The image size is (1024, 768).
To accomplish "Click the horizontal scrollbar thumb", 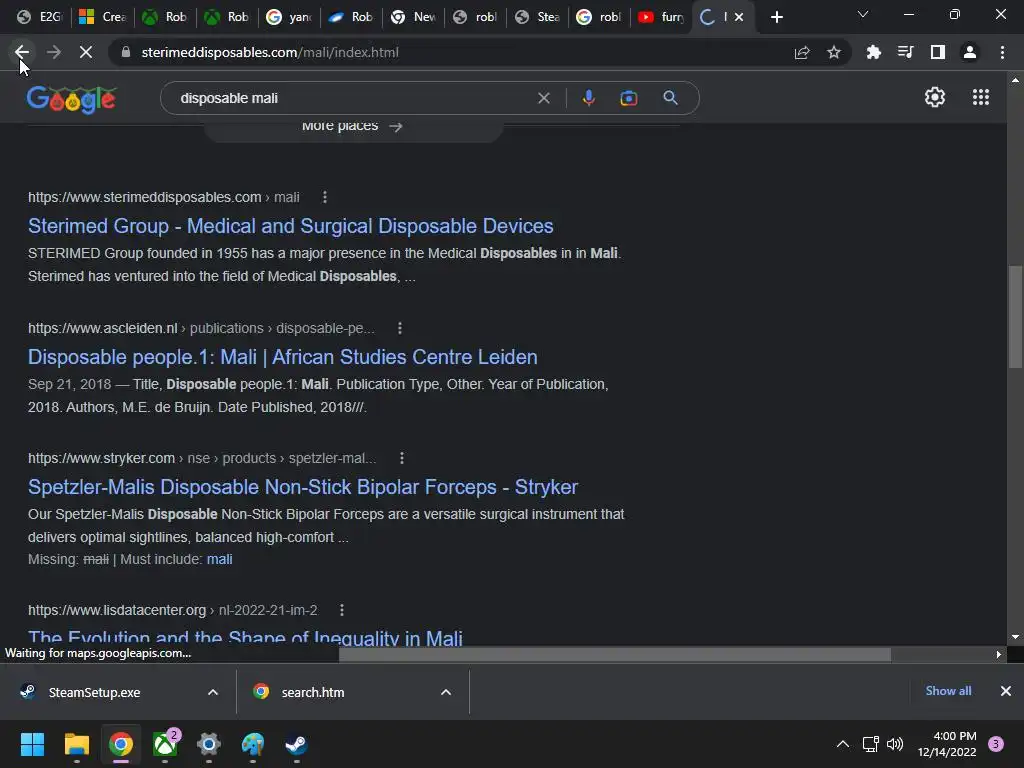I will pyautogui.click(x=615, y=654).
